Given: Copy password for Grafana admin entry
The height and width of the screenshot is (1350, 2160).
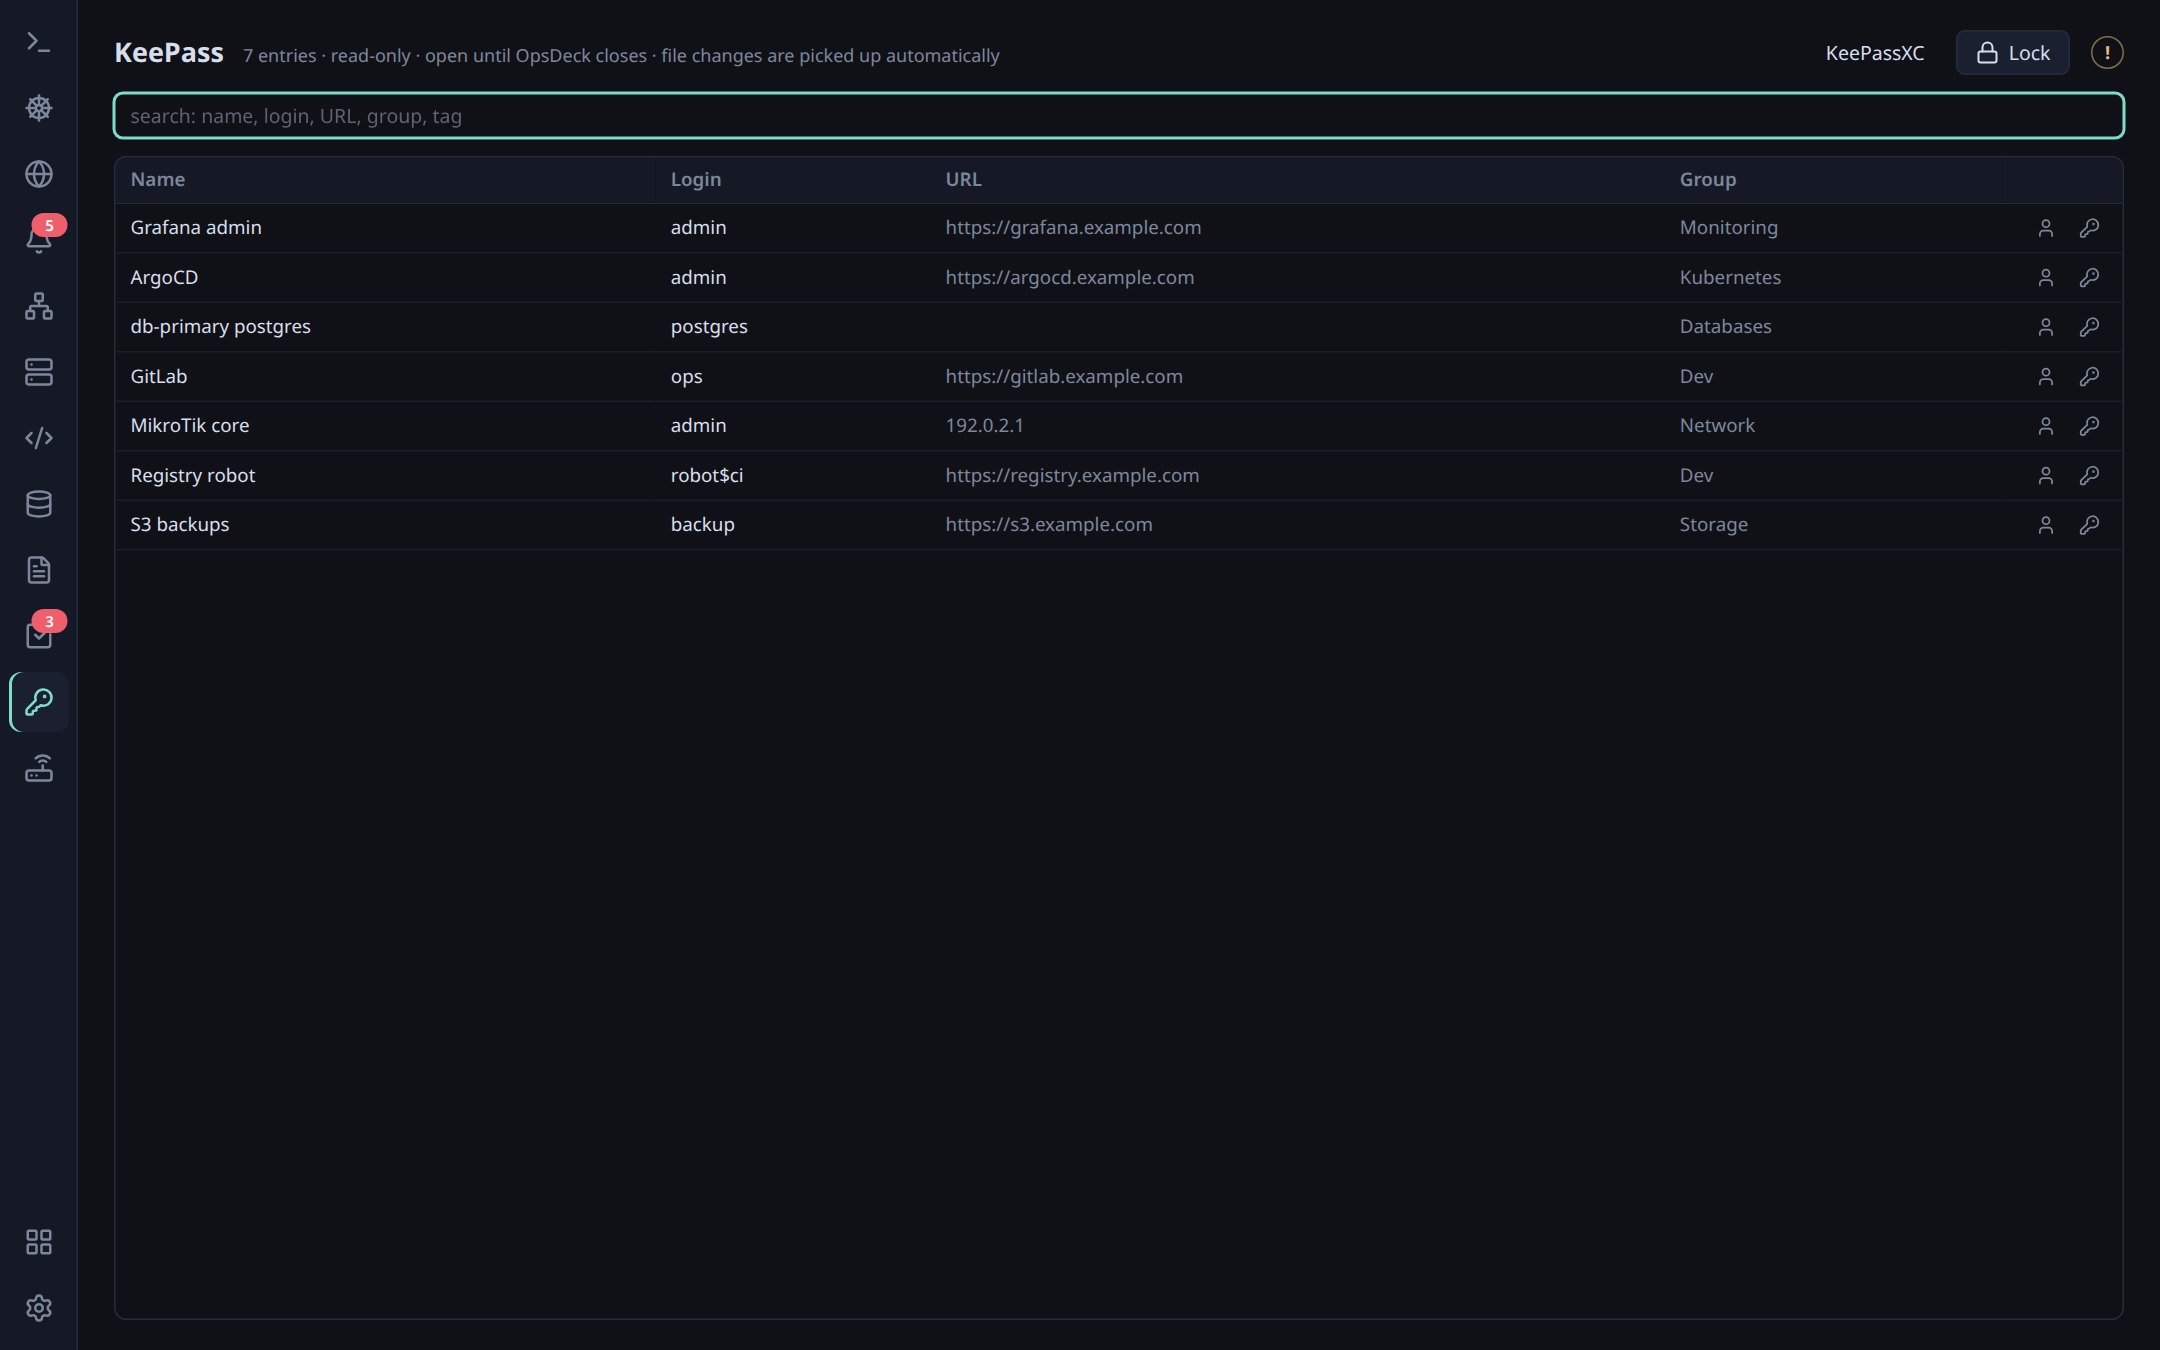Looking at the screenshot, I should coord(2089,228).
